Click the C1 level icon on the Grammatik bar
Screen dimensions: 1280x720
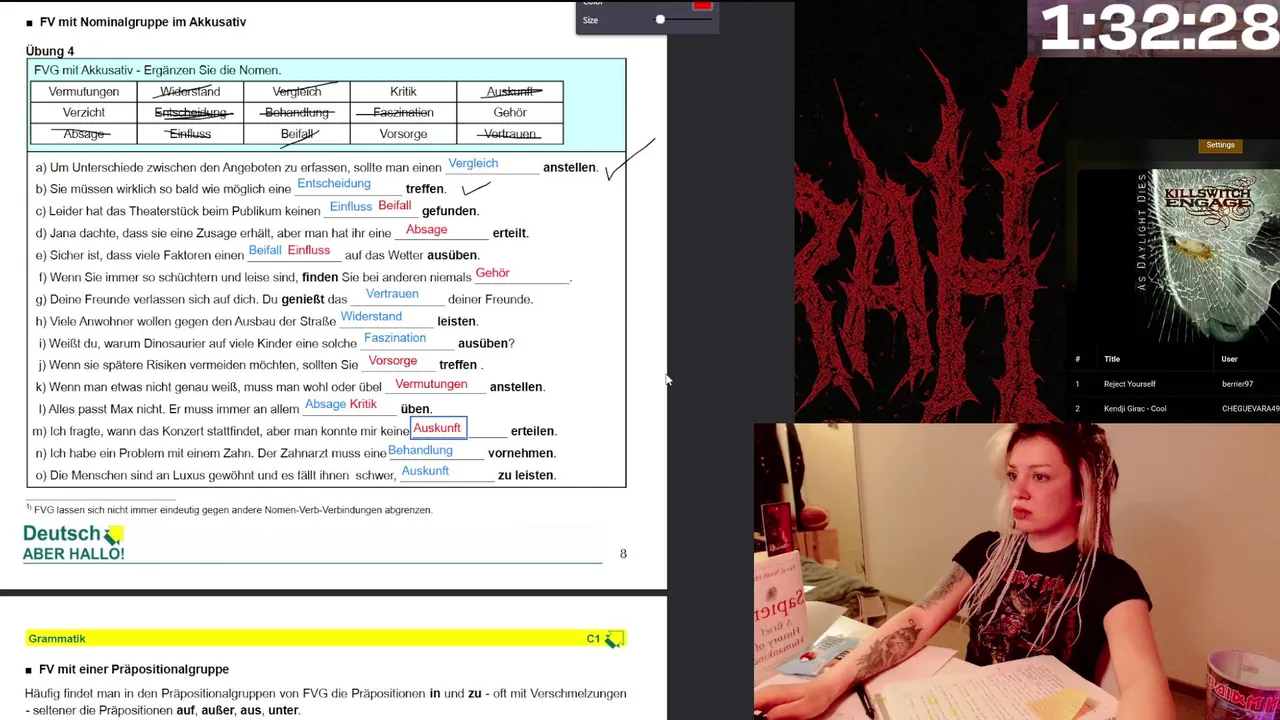click(614, 639)
